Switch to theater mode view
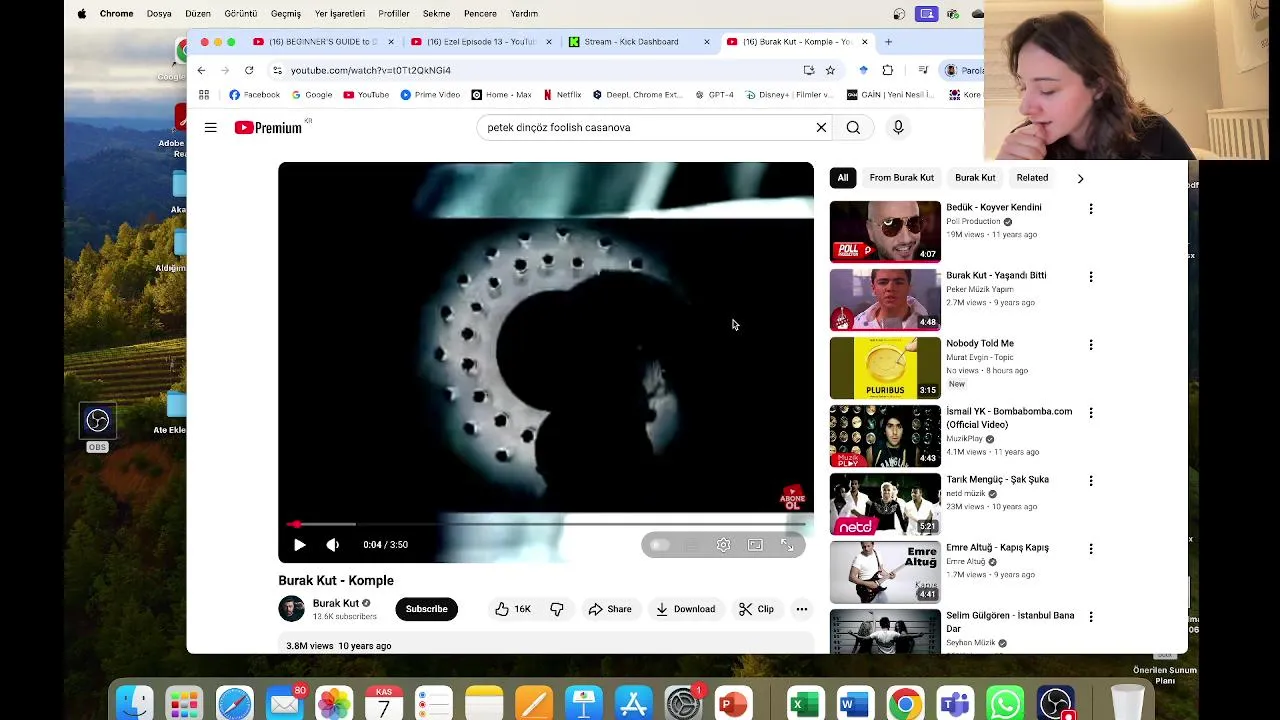Screen dimensions: 1280x720 point(755,545)
